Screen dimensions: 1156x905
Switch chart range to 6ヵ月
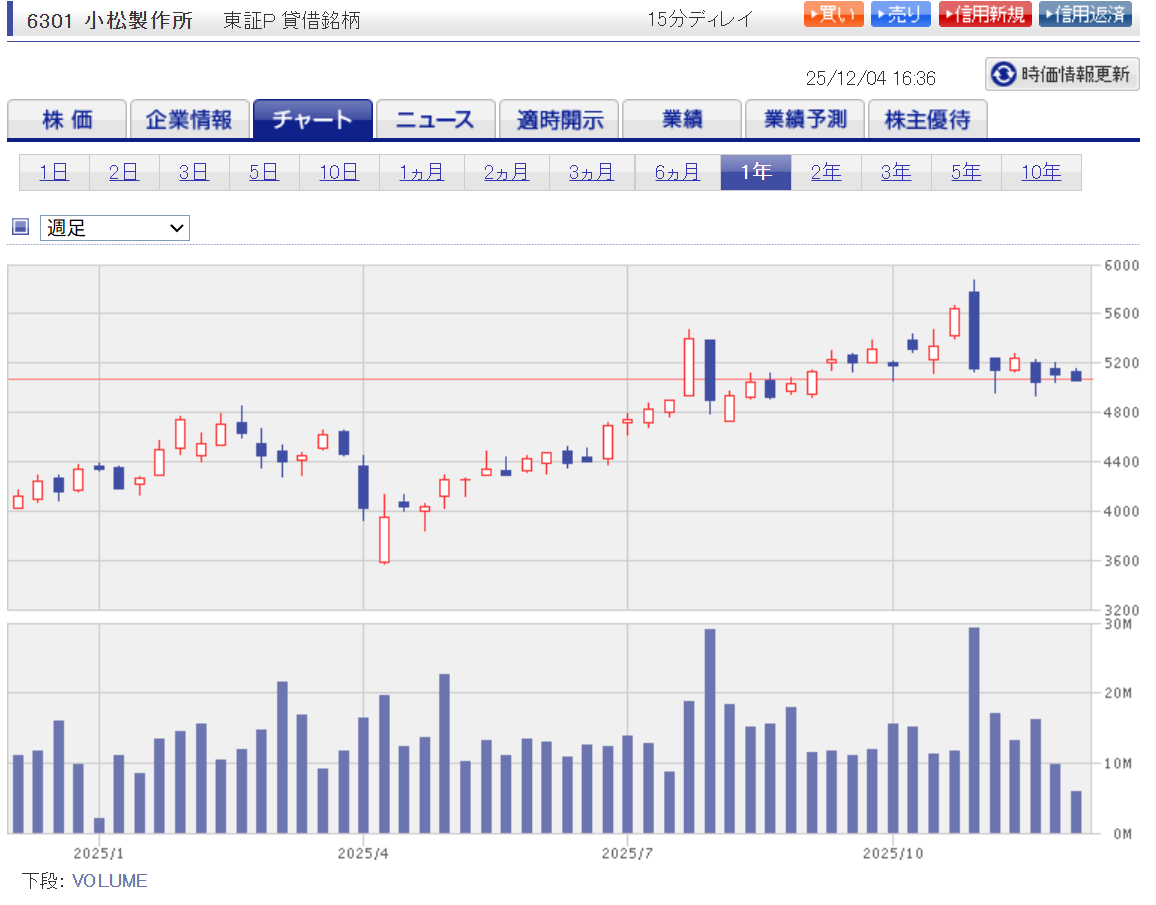(x=677, y=173)
